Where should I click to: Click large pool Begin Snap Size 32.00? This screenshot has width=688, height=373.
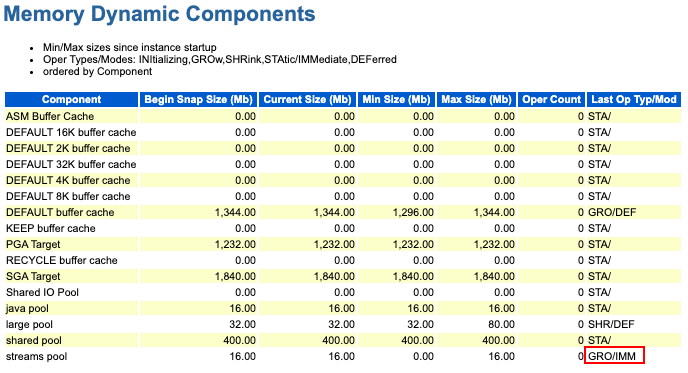242,325
